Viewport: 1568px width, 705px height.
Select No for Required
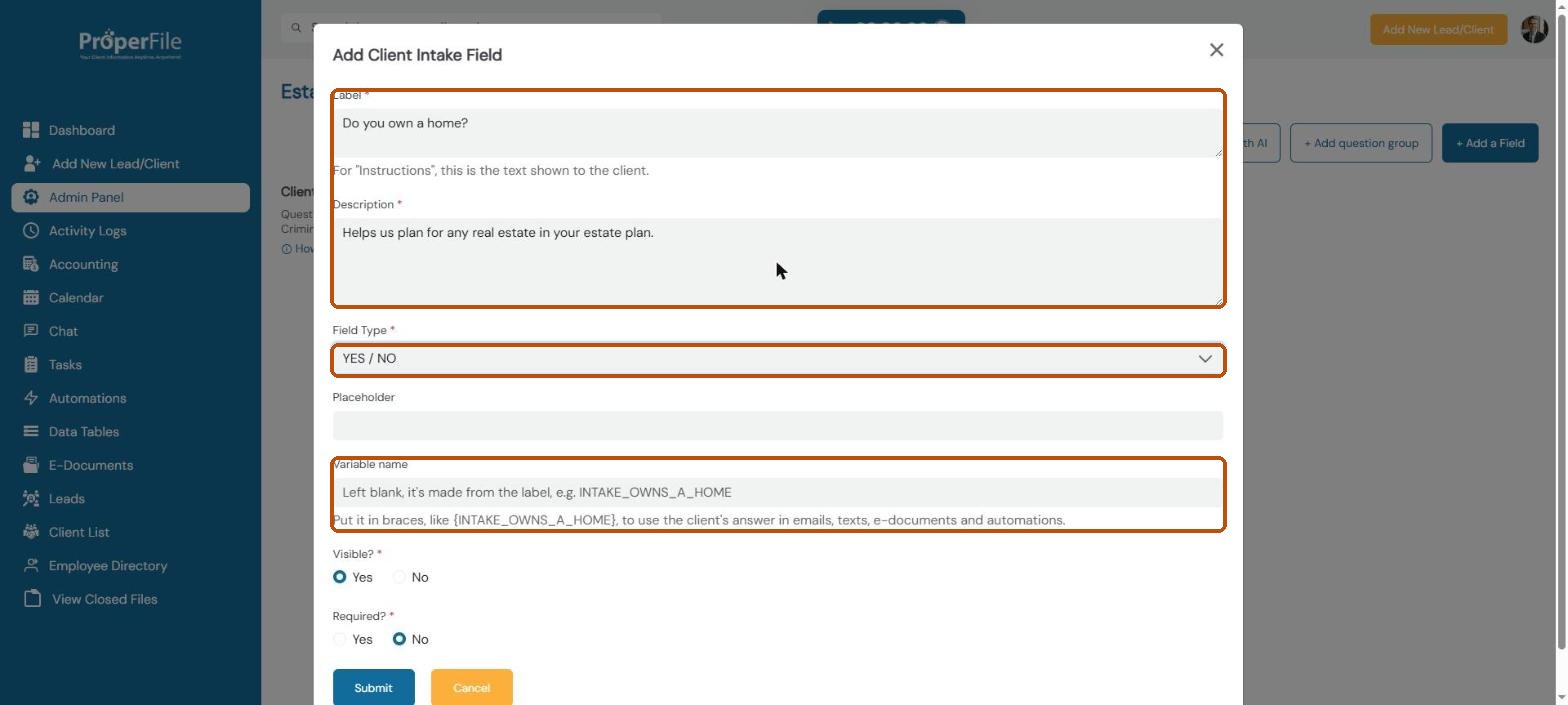point(399,639)
